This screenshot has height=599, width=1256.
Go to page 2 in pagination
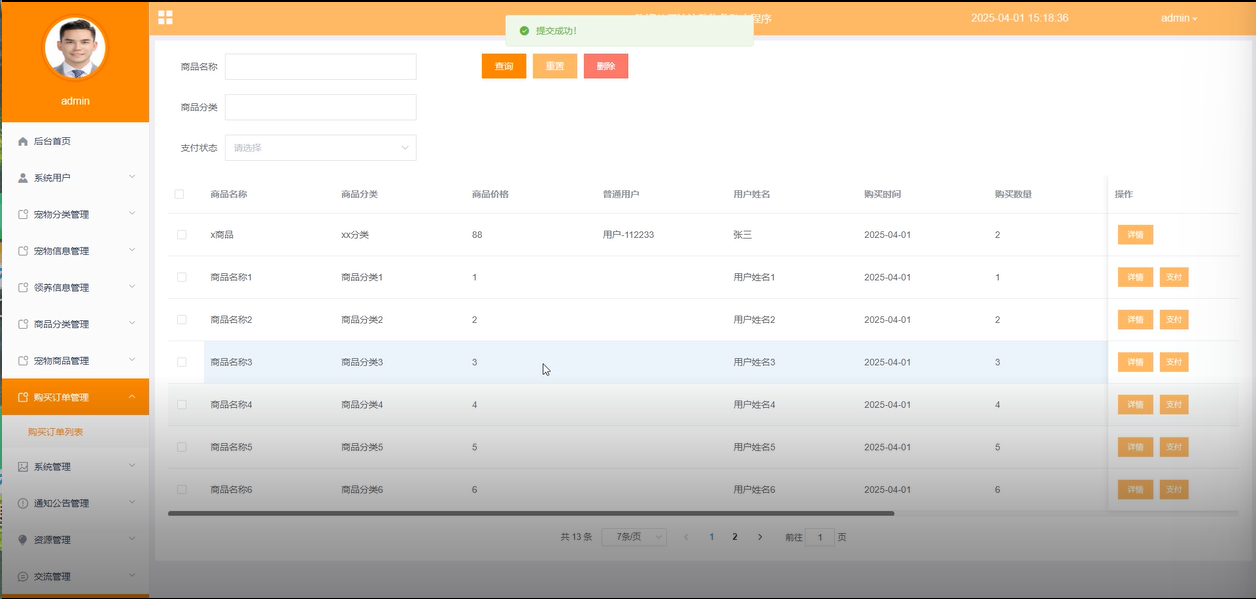735,537
